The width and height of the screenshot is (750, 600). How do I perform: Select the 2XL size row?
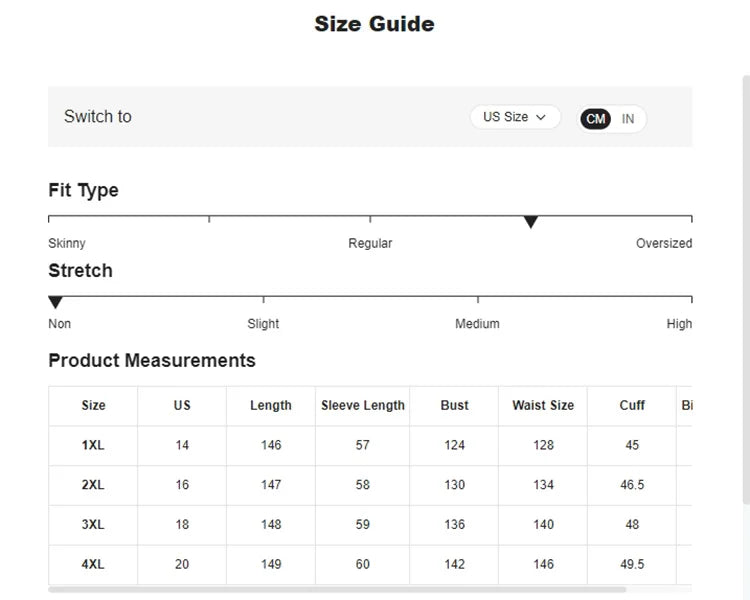pyautogui.click(x=93, y=485)
